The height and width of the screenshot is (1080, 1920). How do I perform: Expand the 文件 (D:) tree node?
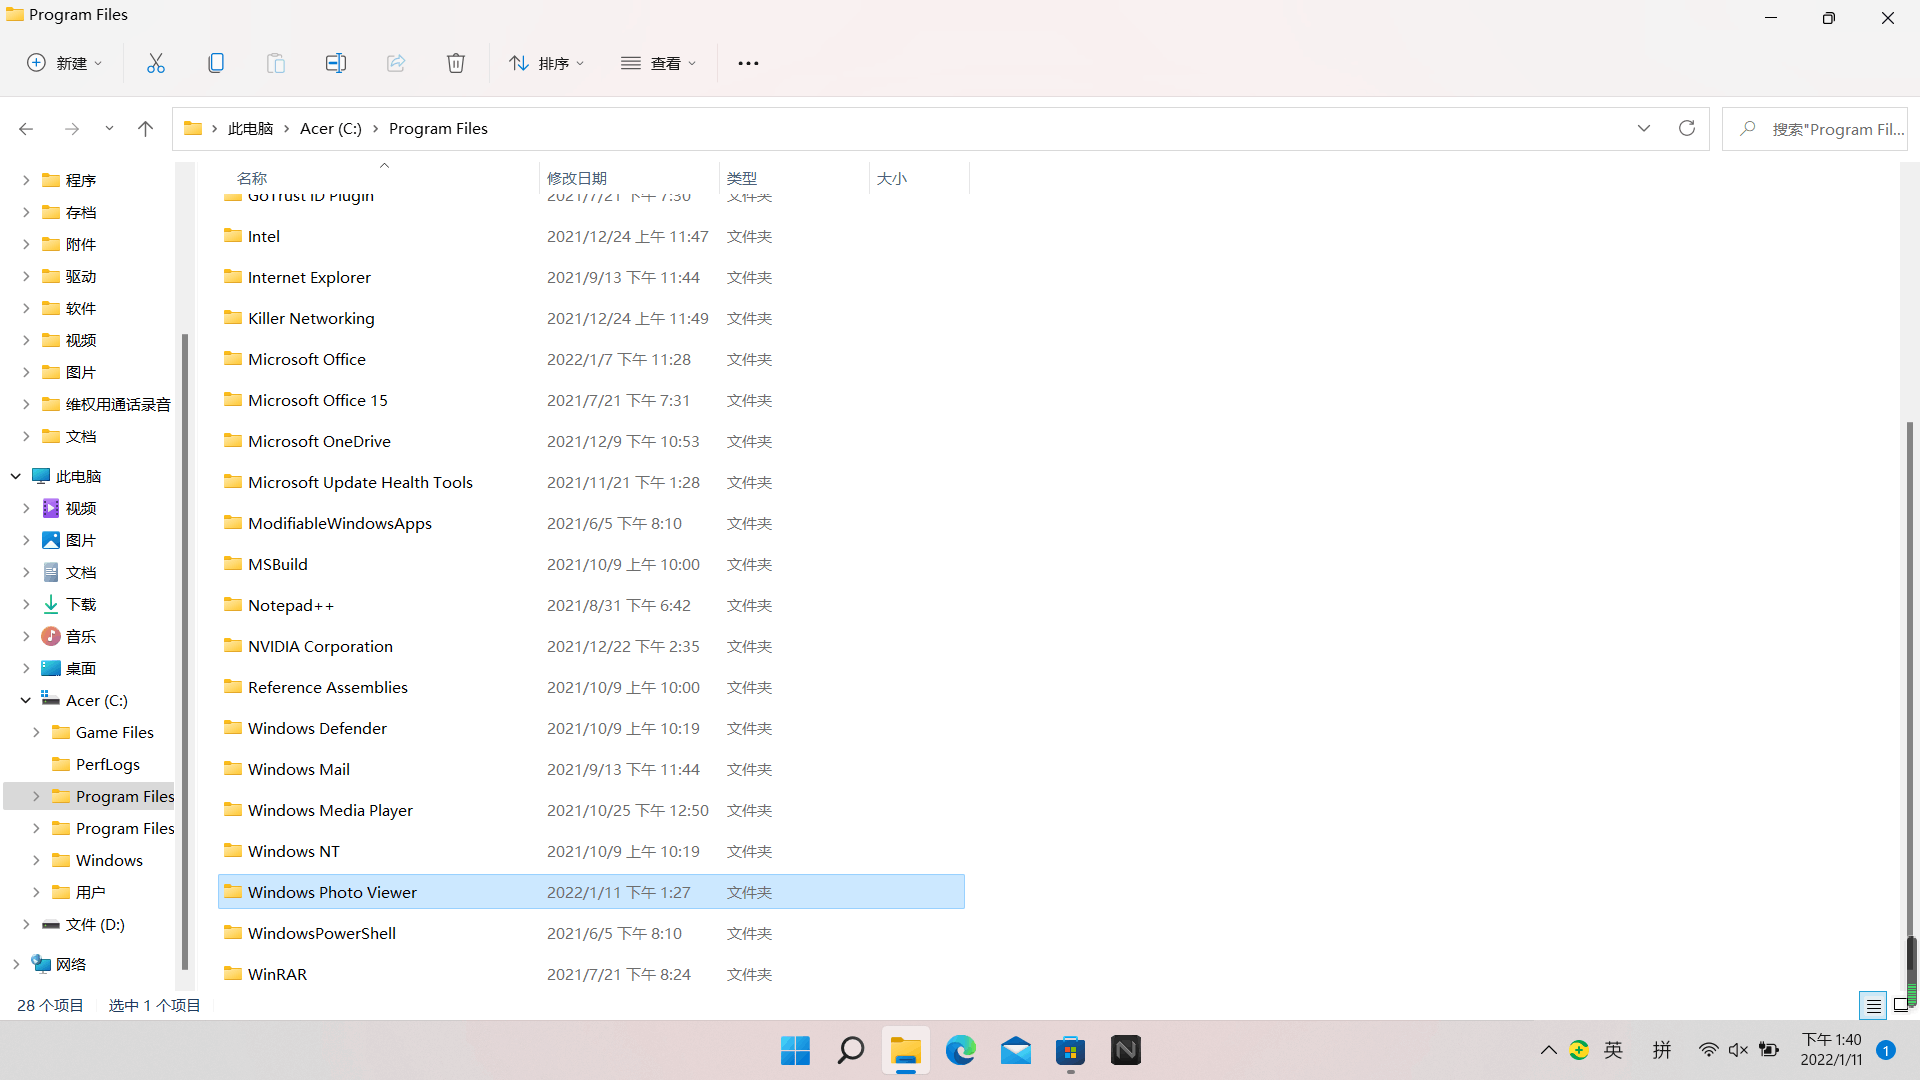coord(26,924)
